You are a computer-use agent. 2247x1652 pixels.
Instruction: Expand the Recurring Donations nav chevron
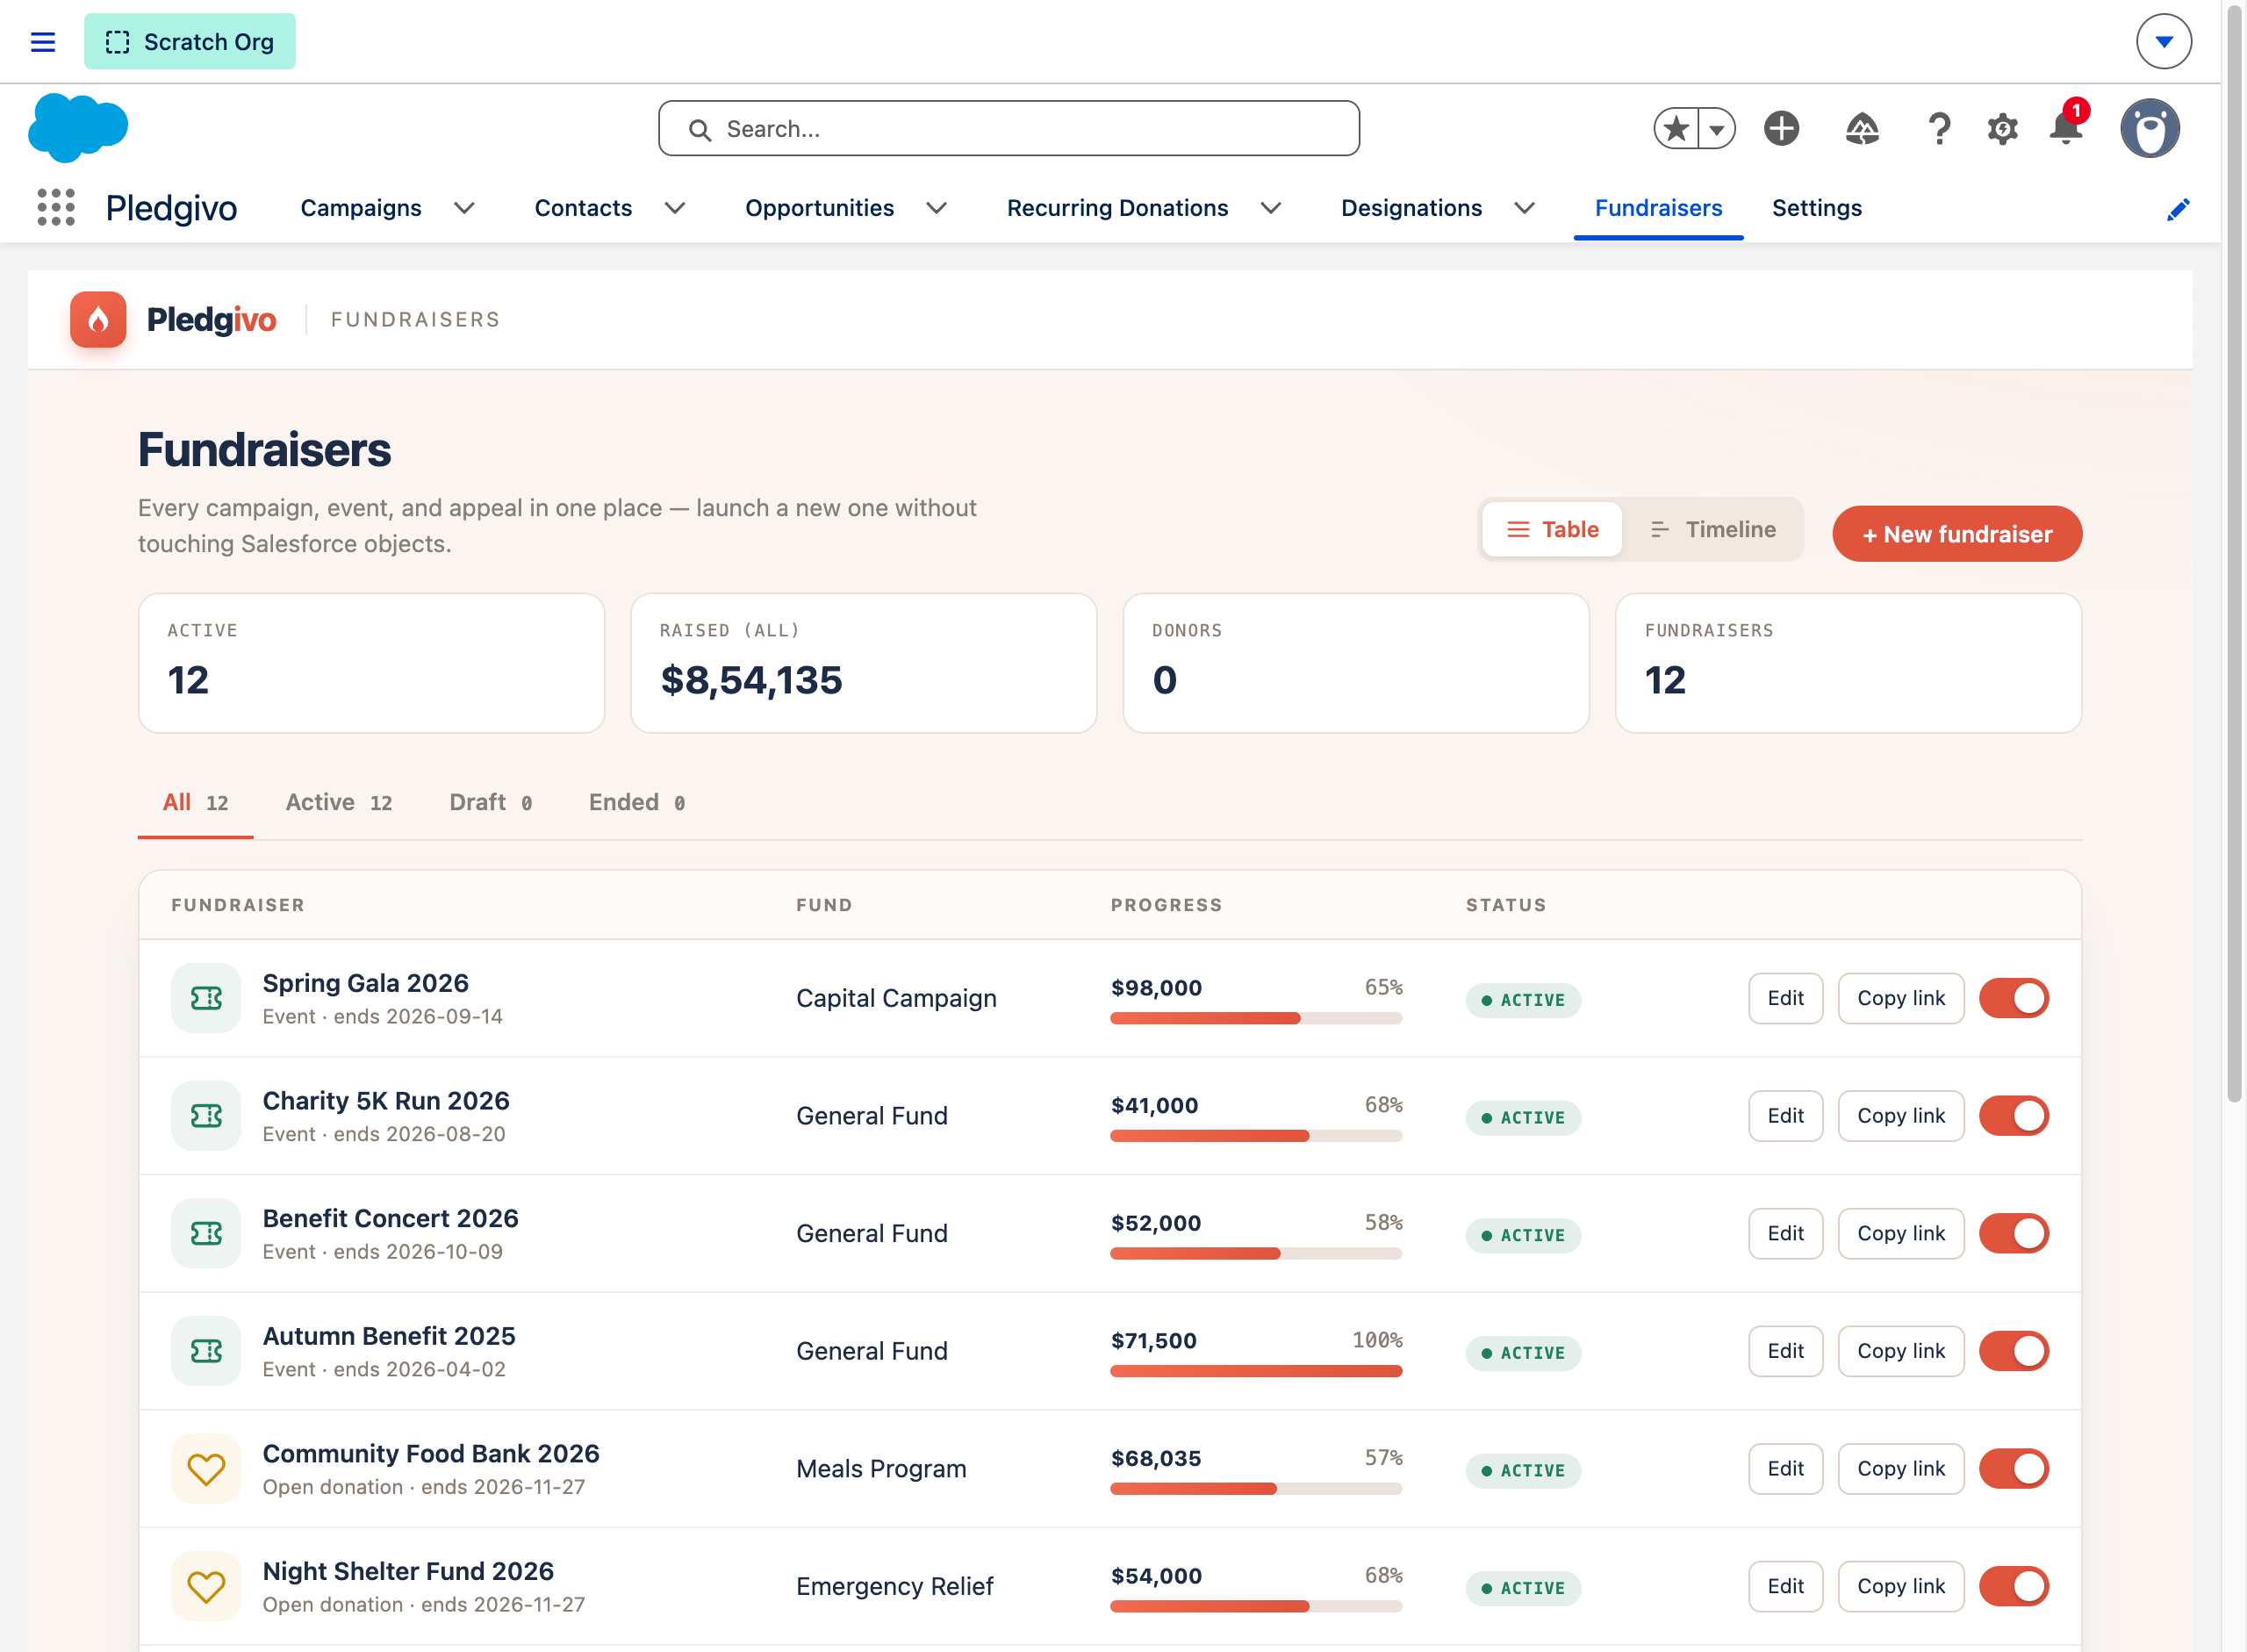click(x=1271, y=208)
